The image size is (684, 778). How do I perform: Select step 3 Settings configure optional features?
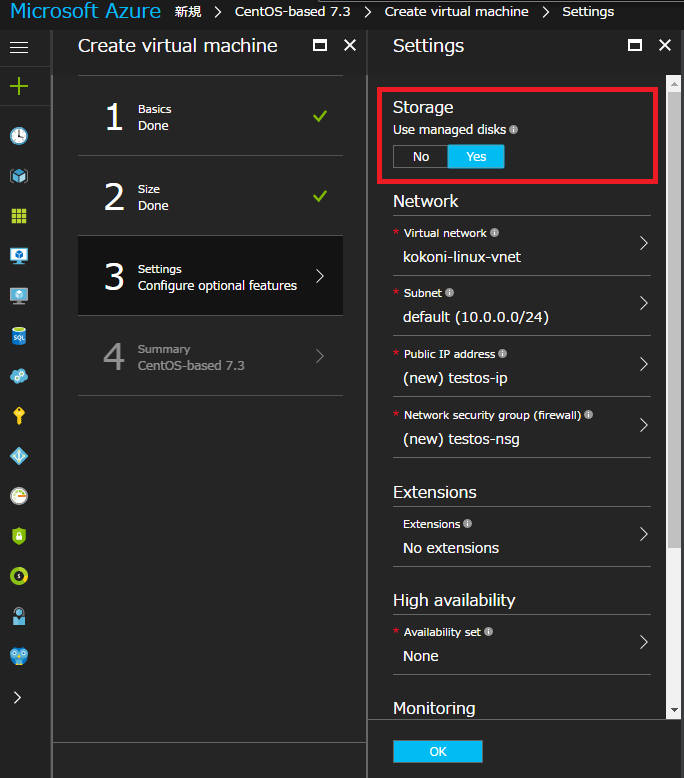click(x=210, y=276)
